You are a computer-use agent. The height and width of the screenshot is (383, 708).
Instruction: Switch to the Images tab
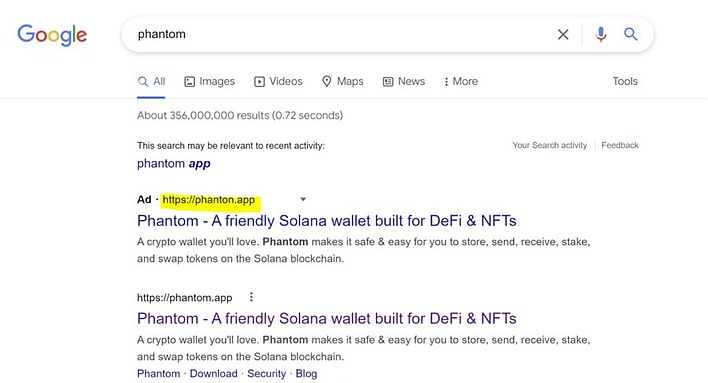(x=210, y=81)
